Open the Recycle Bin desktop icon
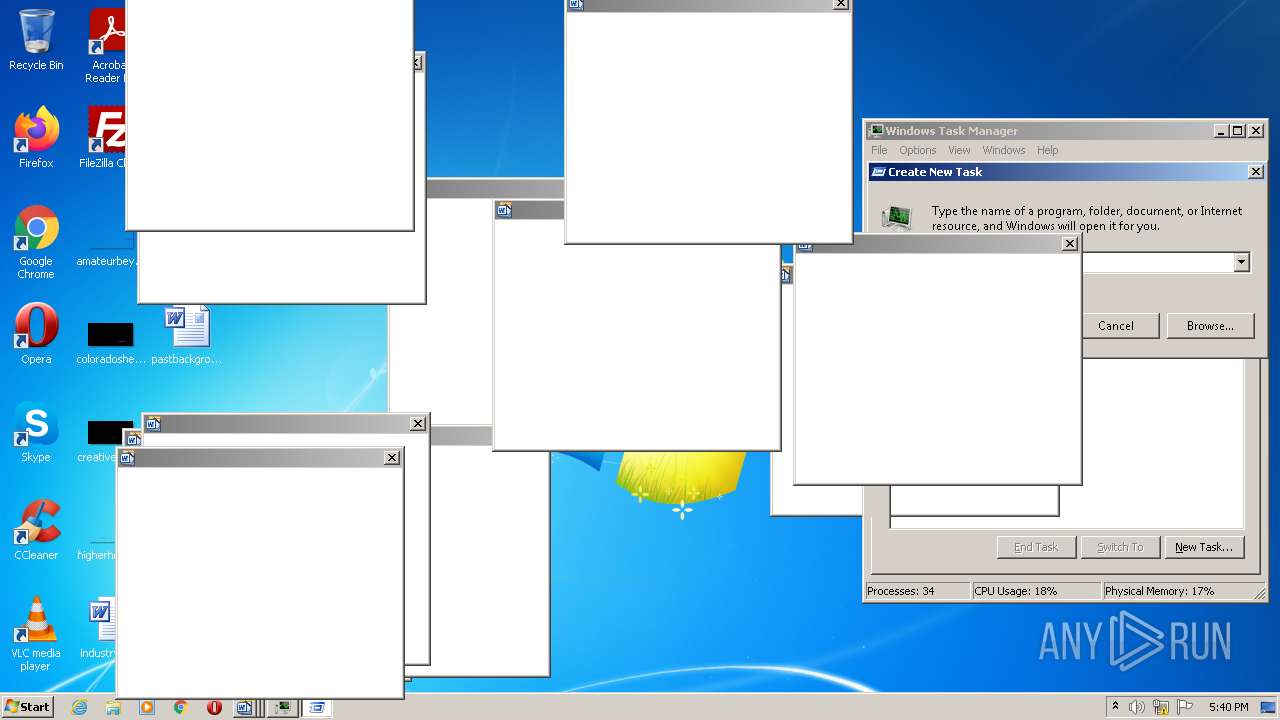Viewport: 1280px width, 720px height. 36,40
